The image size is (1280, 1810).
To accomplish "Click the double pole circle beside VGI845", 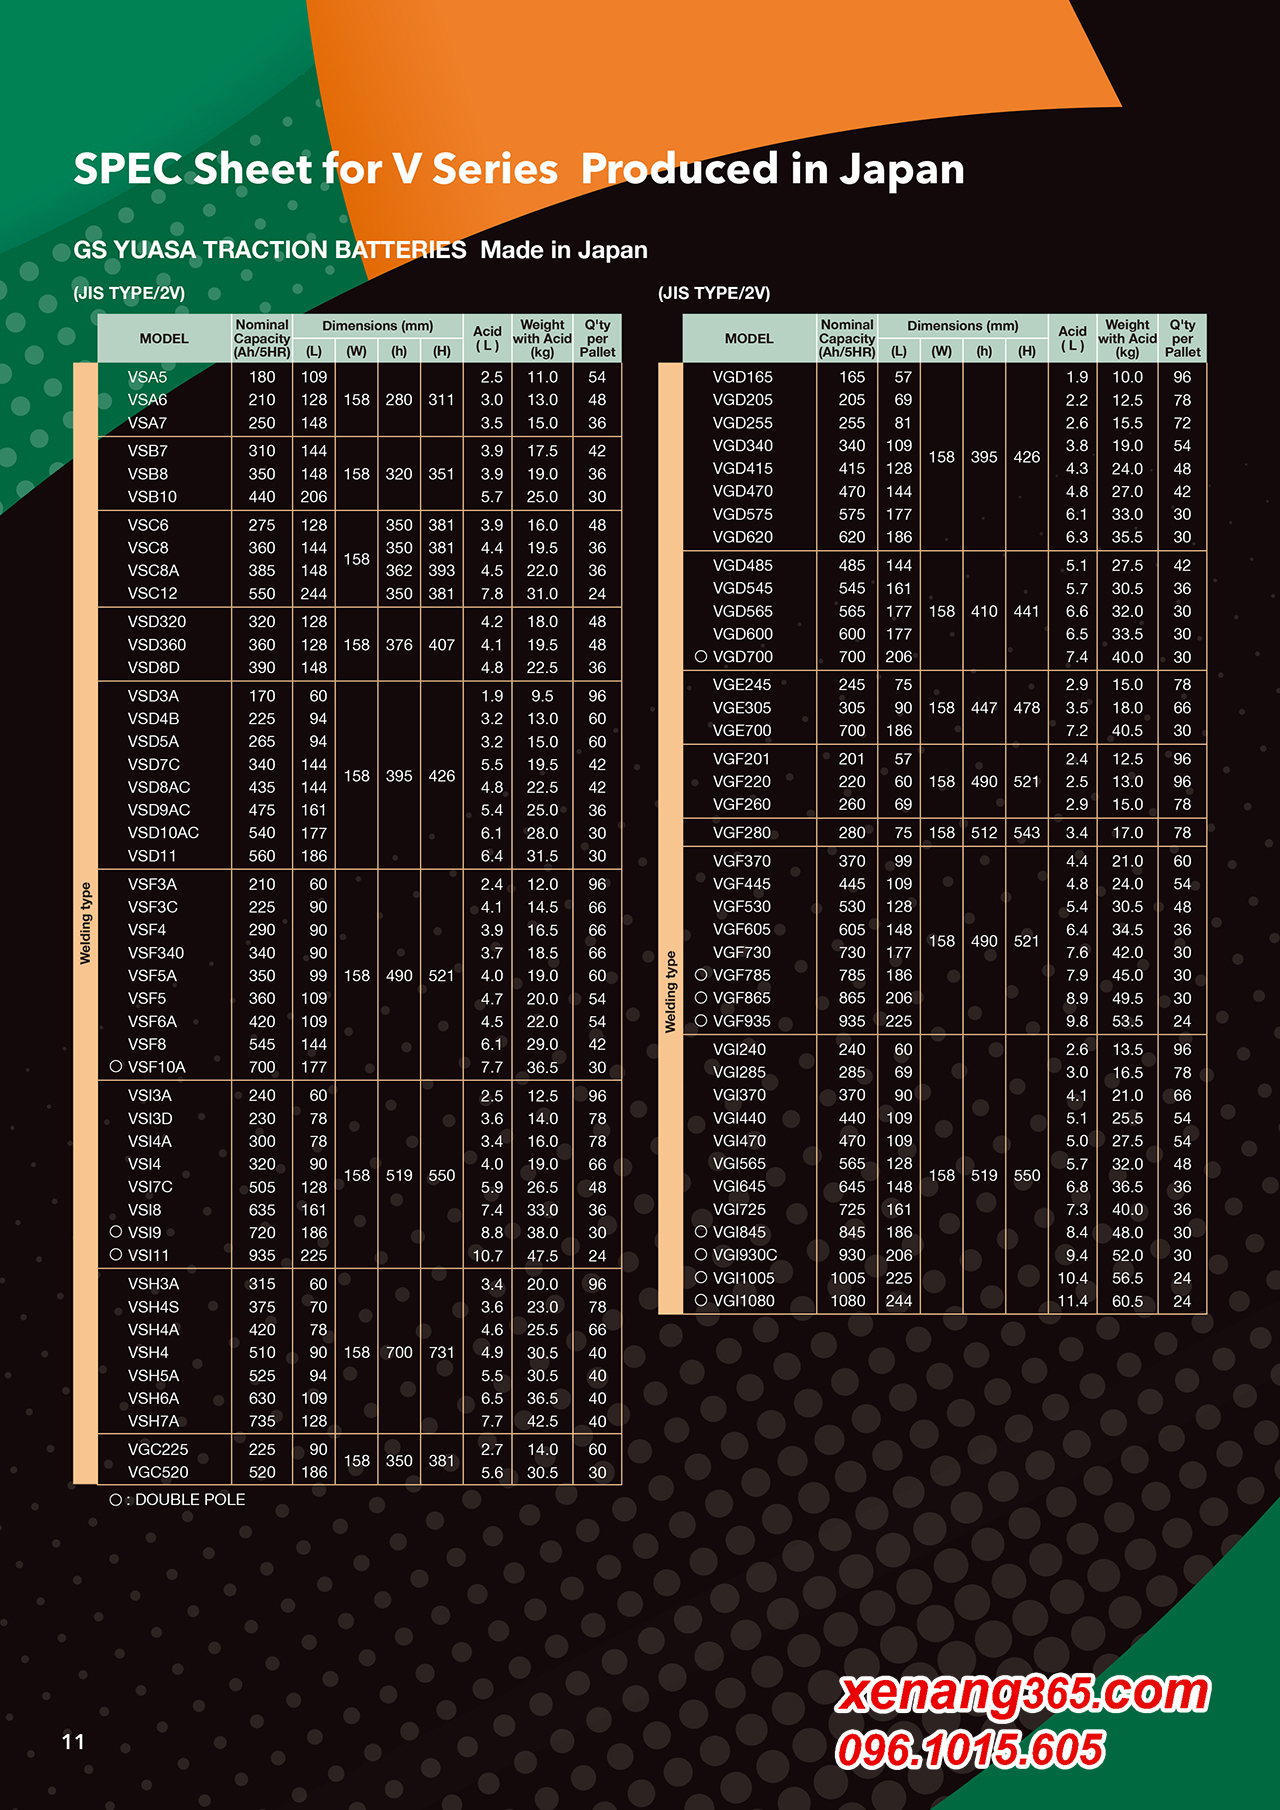I will click(701, 1232).
